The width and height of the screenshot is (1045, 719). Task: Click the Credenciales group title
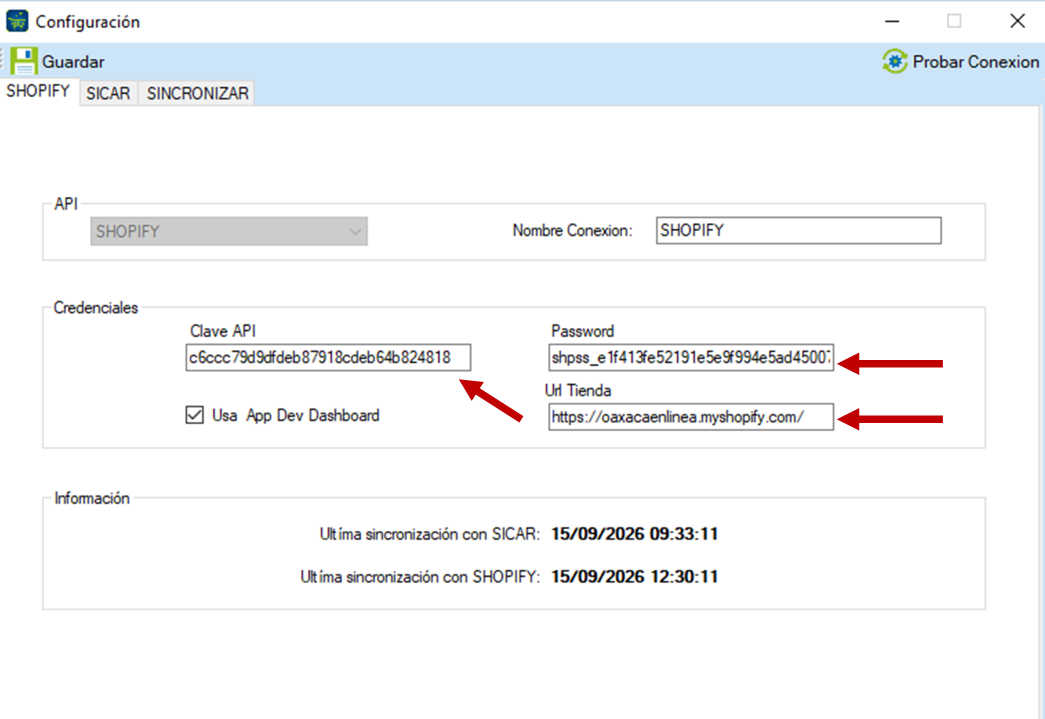click(x=95, y=308)
